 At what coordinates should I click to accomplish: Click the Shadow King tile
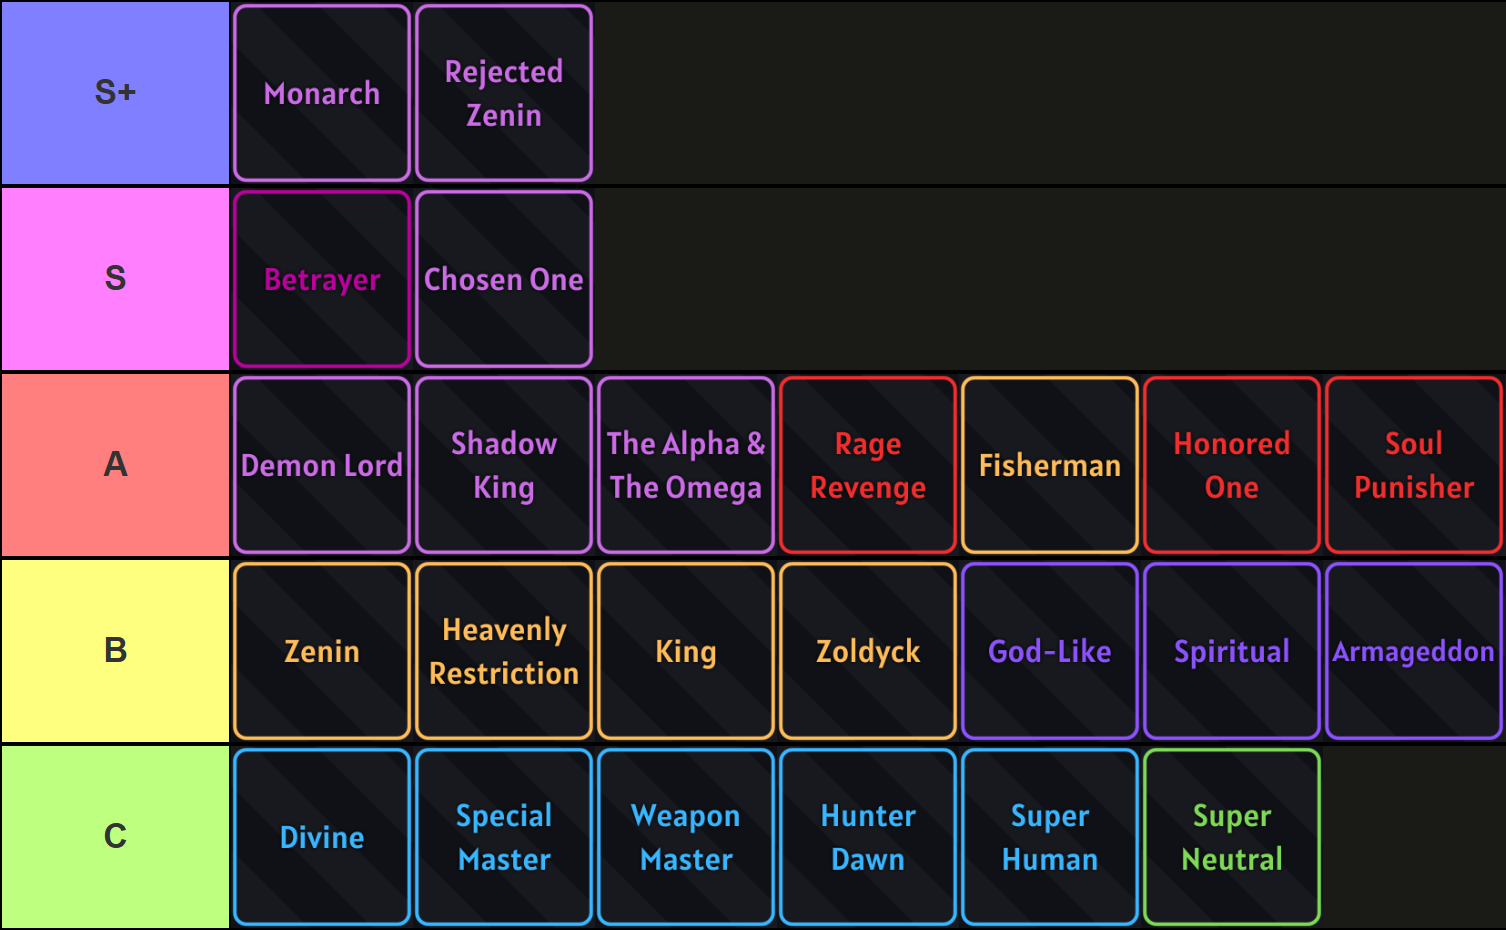tap(504, 465)
